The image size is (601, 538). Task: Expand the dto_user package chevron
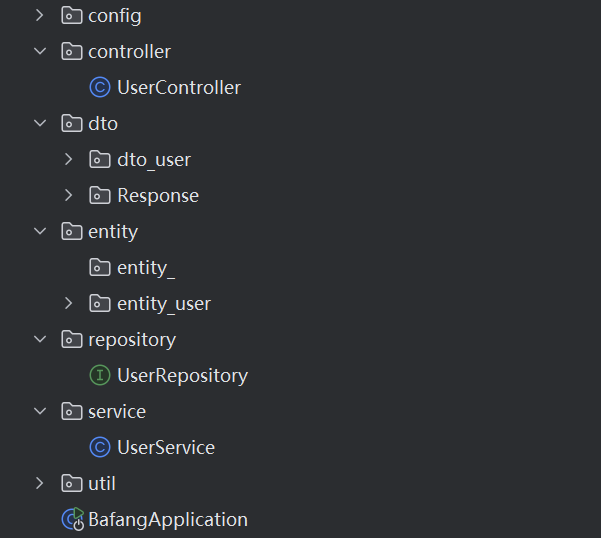pos(68,159)
